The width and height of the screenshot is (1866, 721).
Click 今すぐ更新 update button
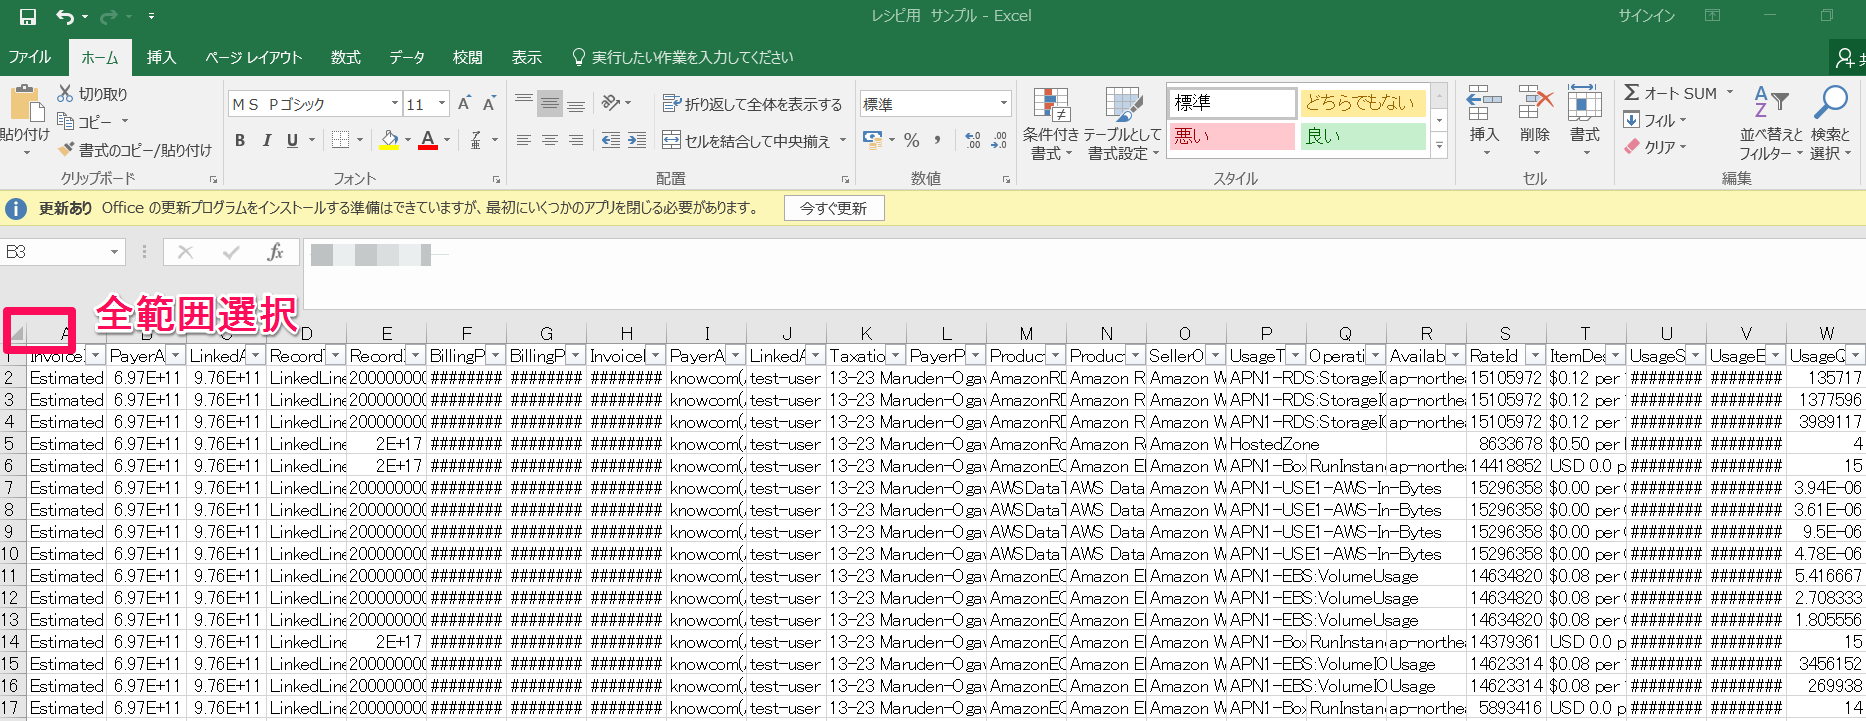click(x=834, y=208)
